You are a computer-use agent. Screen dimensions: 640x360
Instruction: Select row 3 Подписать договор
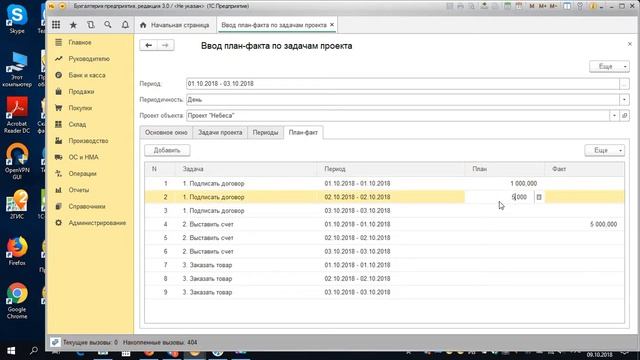(384, 211)
